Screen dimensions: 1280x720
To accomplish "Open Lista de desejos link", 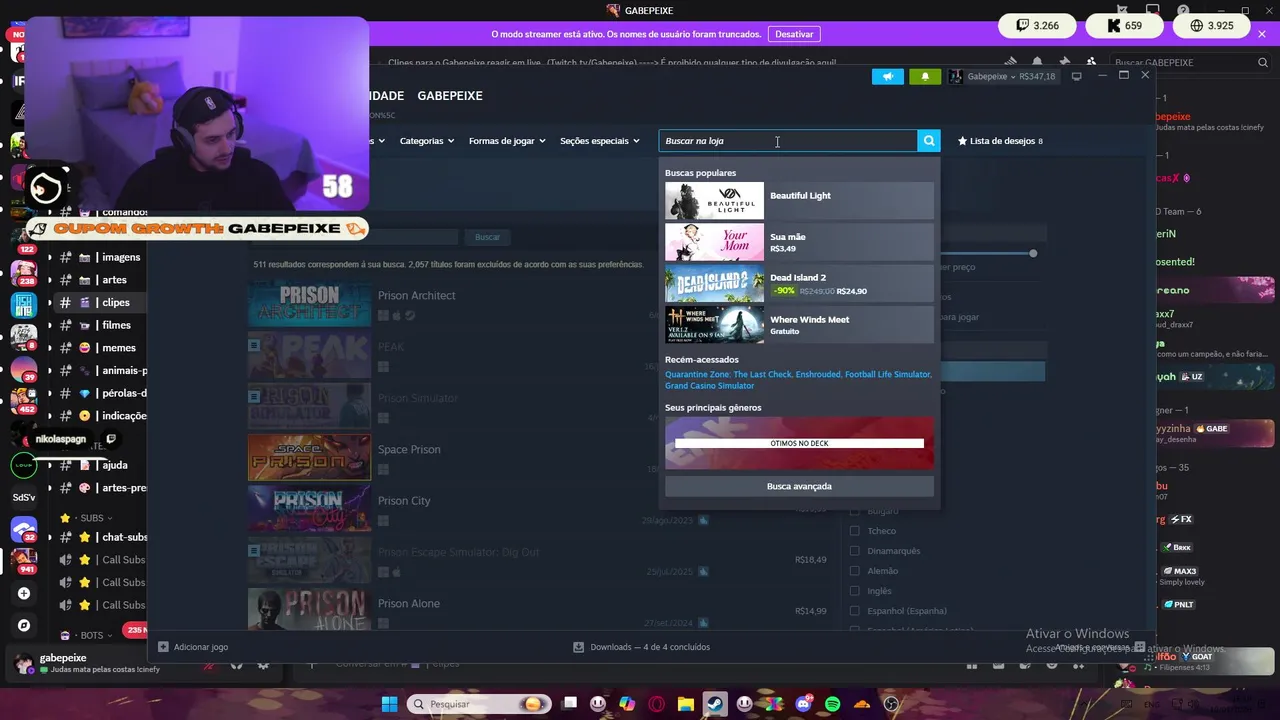I will [1000, 141].
